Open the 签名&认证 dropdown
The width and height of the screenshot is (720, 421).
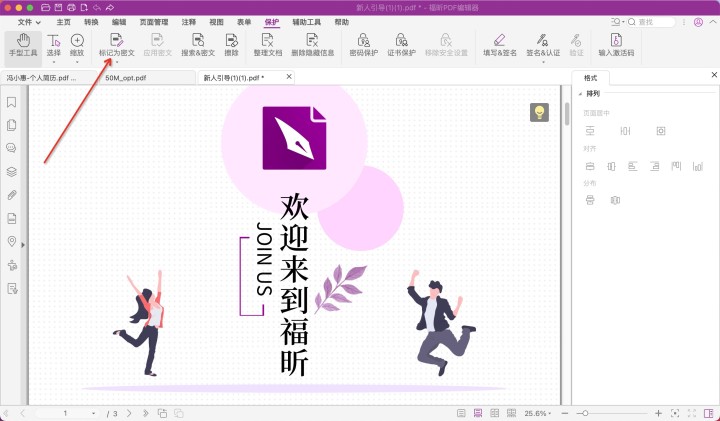click(x=543, y=45)
